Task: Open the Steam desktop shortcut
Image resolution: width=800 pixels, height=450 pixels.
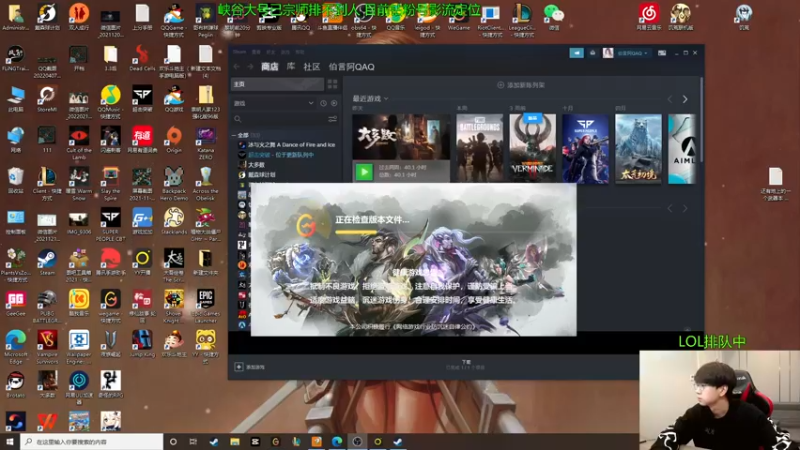Action: click(47, 263)
